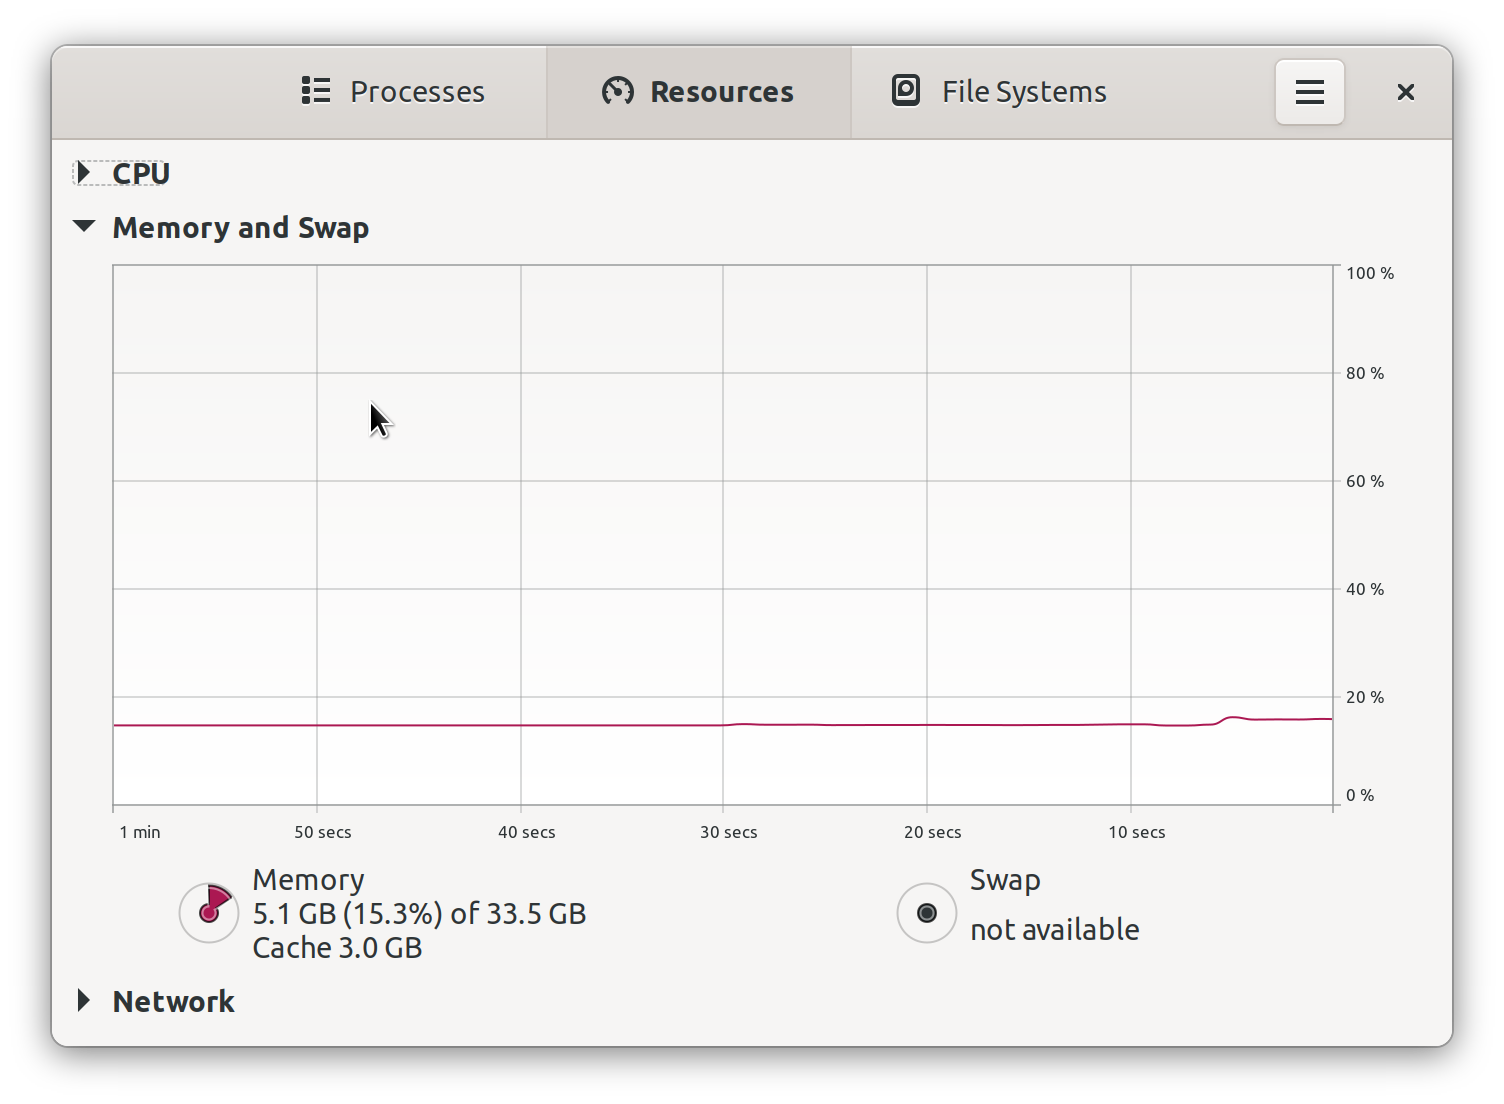Click the Swap not available label
This screenshot has height=1104, width=1504.
1055,930
